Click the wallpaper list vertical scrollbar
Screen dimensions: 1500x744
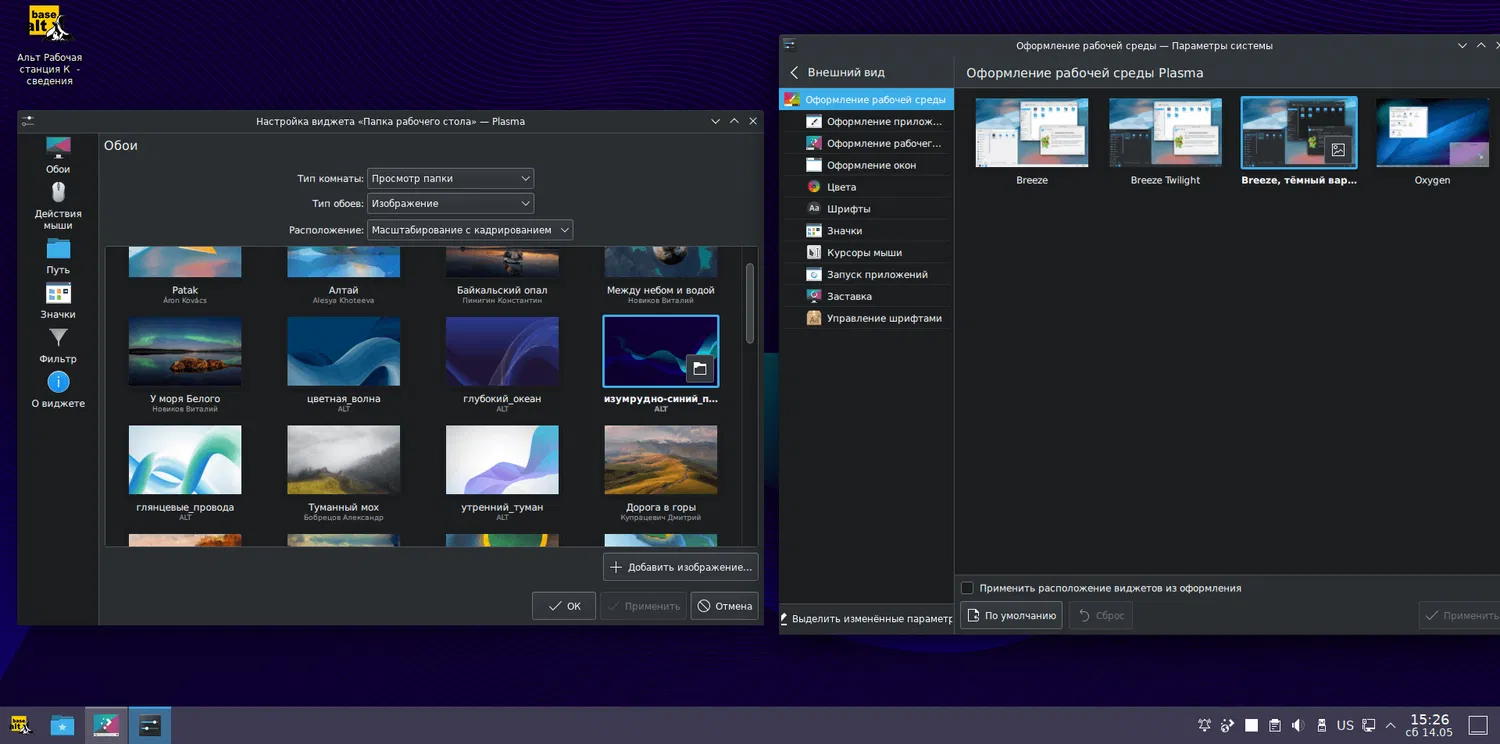pos(750,304)
